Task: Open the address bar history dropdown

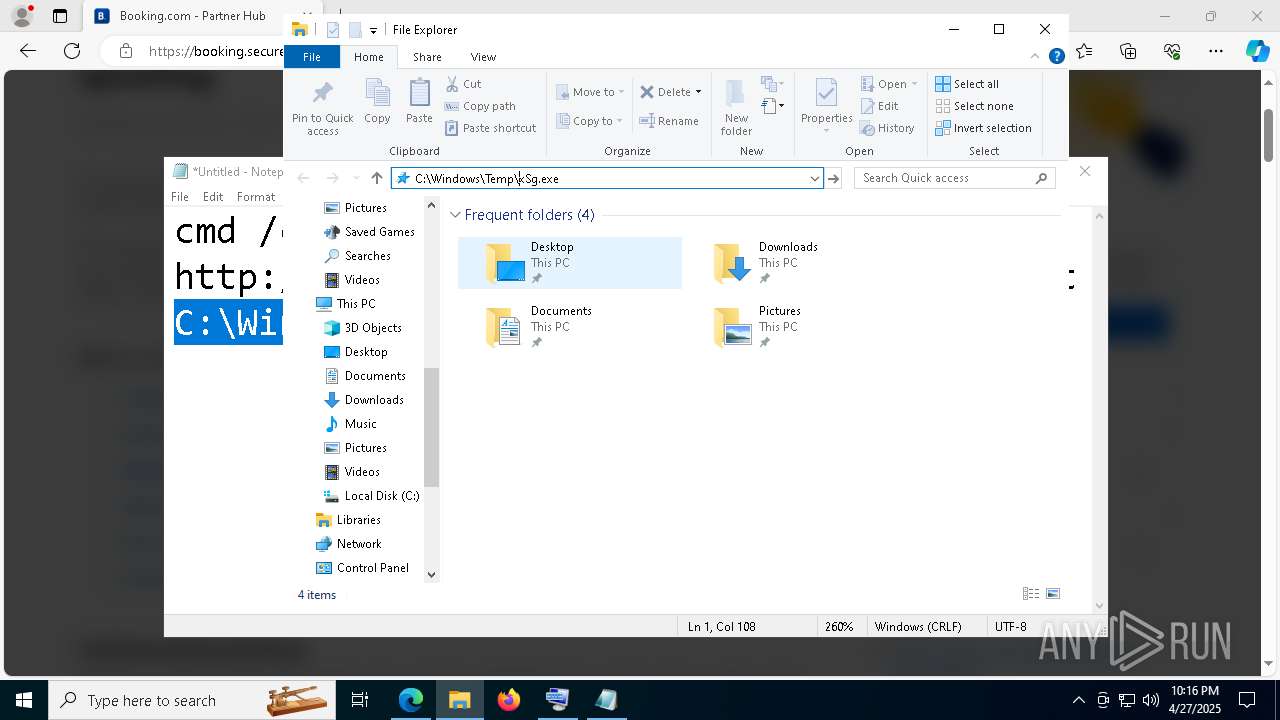Action: (815, 178)
